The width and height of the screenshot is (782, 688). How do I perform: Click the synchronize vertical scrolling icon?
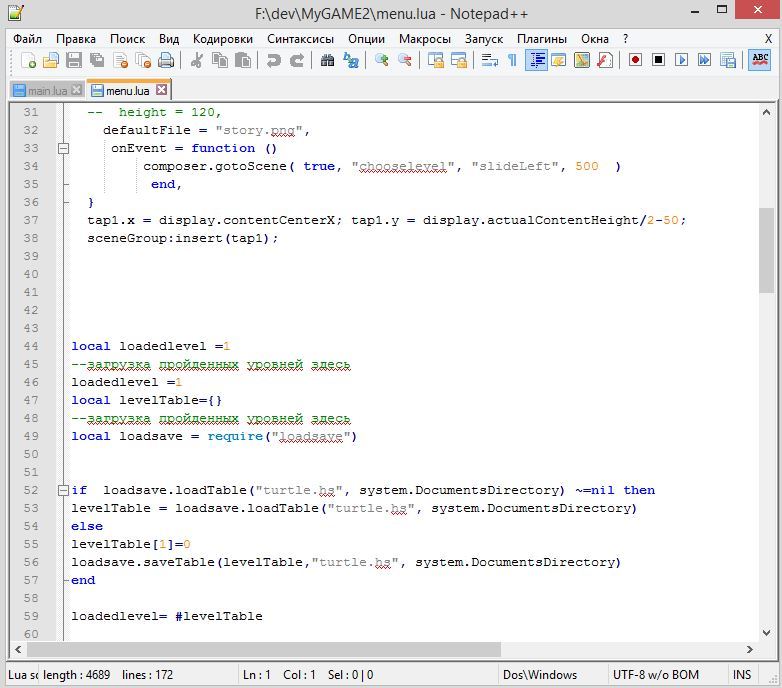[x=435, y=60]
